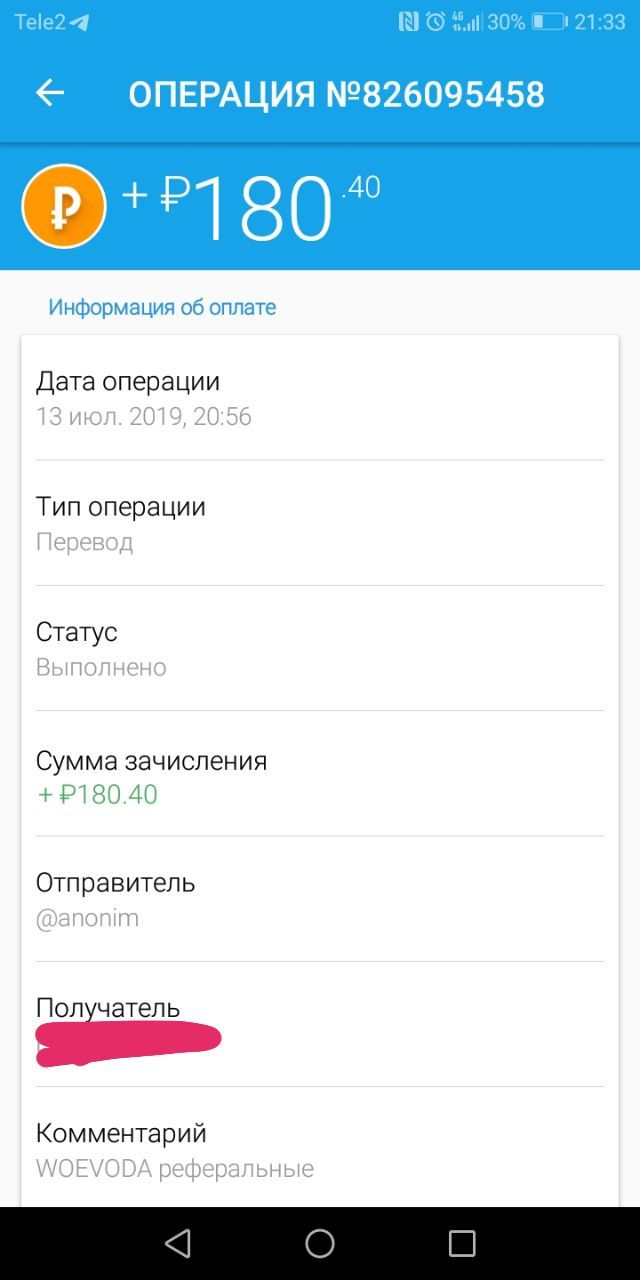This screenshot has width=640, height=1280.
Task: Select the 'Дата операции' row
Action: (x=320, y=398)
